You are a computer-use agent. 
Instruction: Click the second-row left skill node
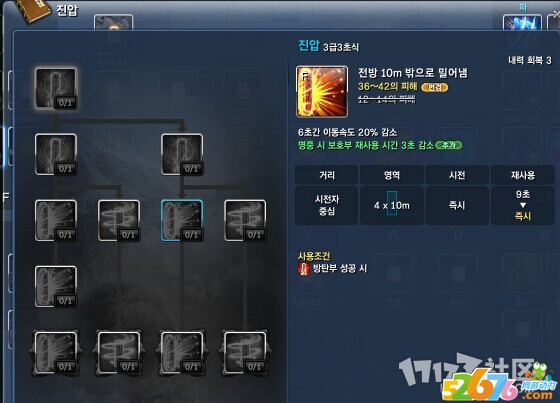coord(56,154)
